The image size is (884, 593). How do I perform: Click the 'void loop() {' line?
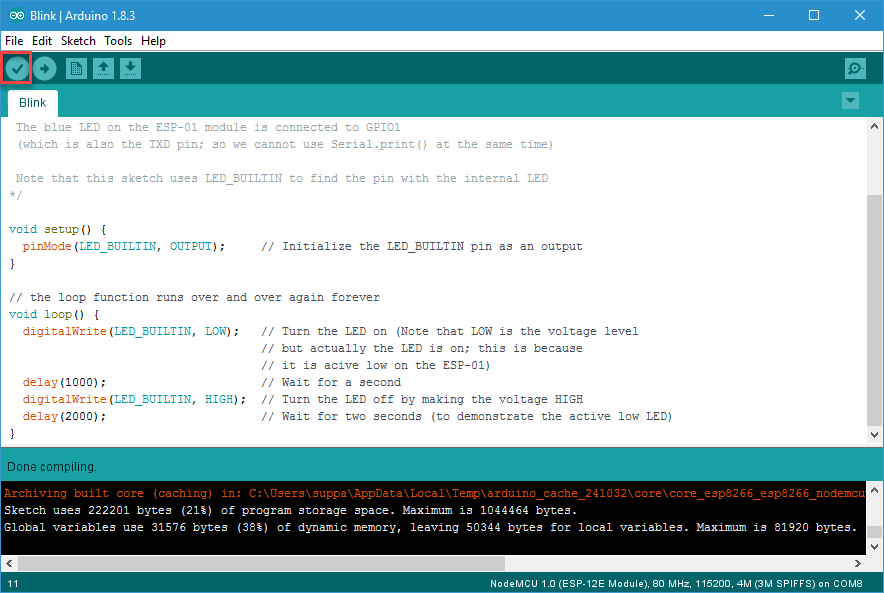tap(54, 314)
